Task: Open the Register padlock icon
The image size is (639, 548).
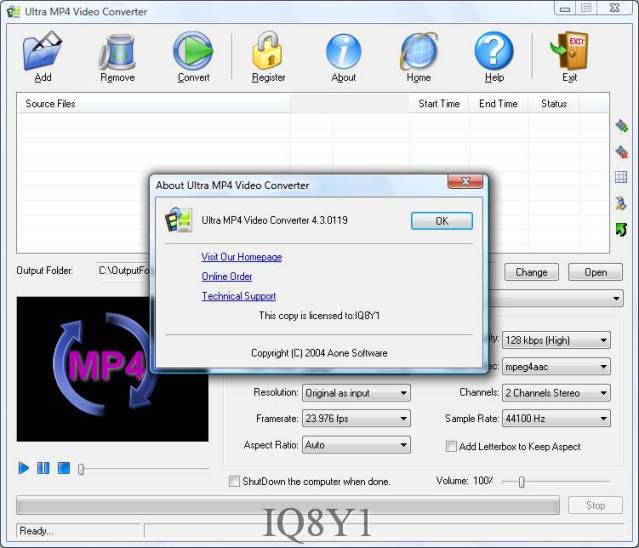Action: 268,51
